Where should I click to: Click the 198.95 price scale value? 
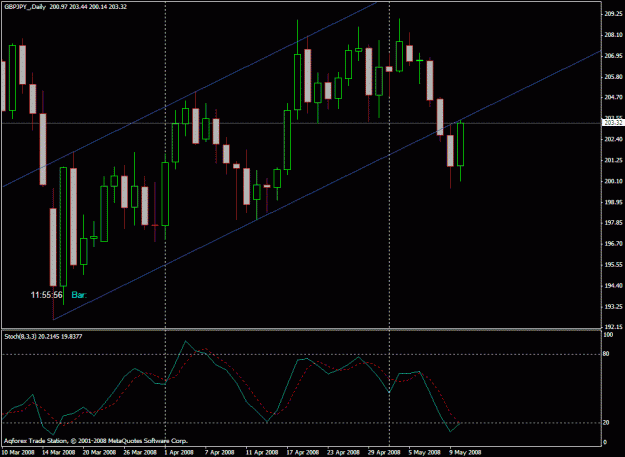[x=613, y=202]
